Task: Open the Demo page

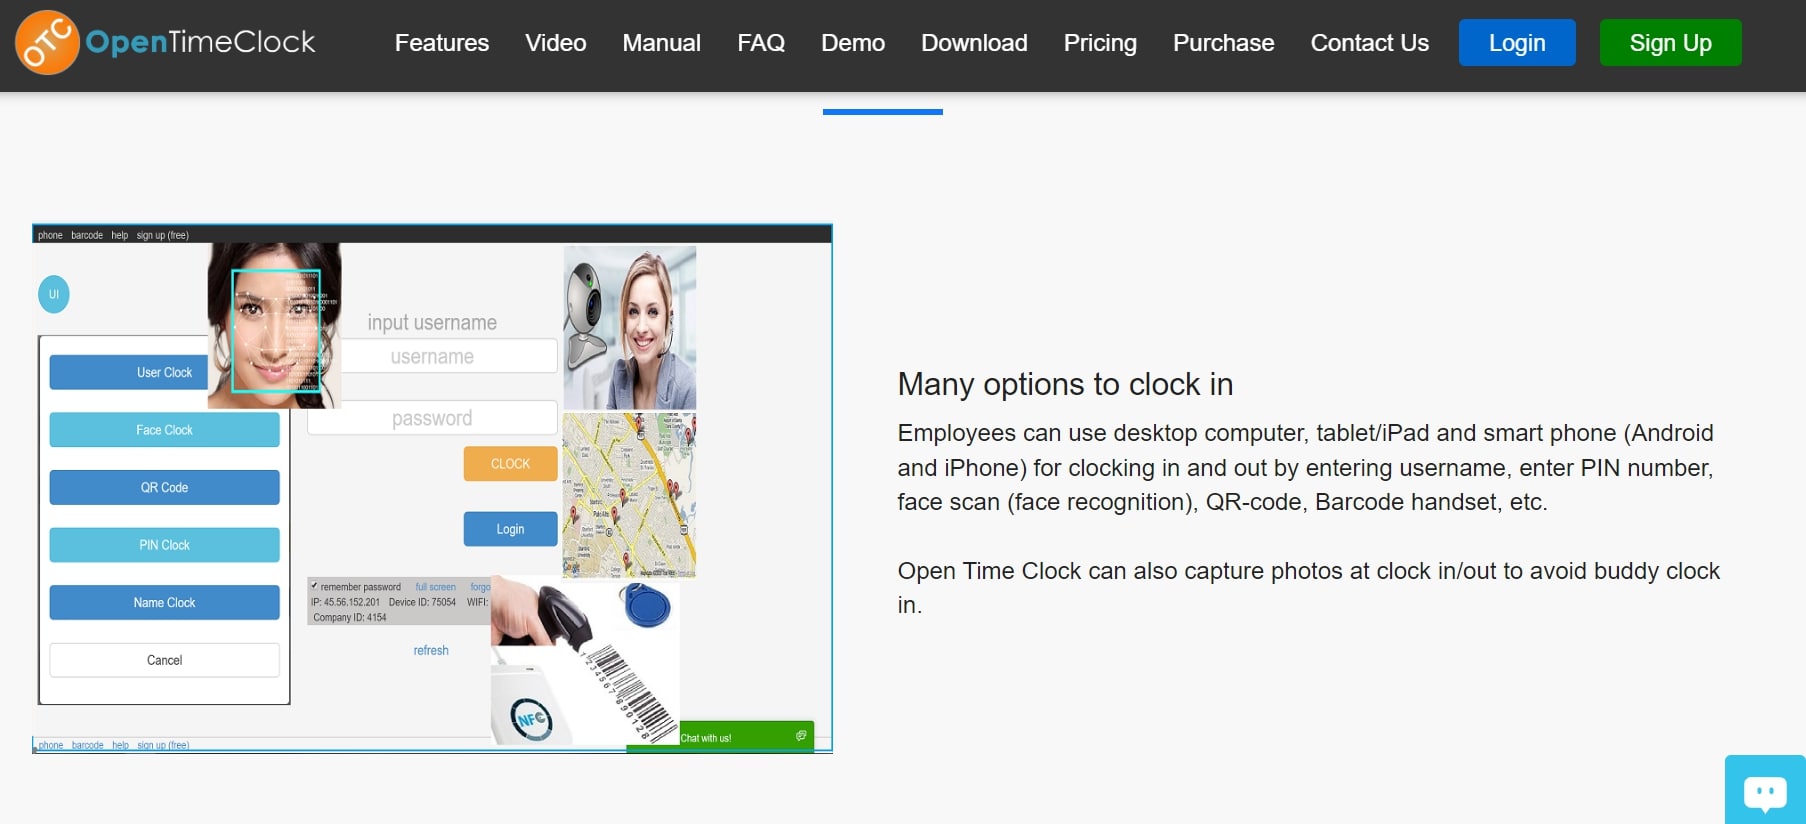Action: click(853, 43)
